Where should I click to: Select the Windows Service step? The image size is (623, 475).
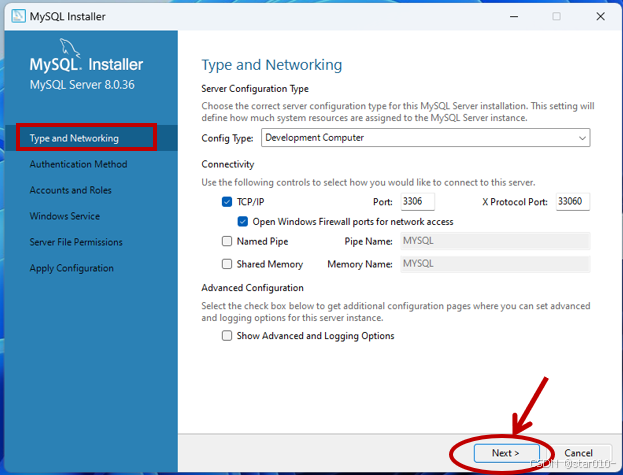(65, 216)
